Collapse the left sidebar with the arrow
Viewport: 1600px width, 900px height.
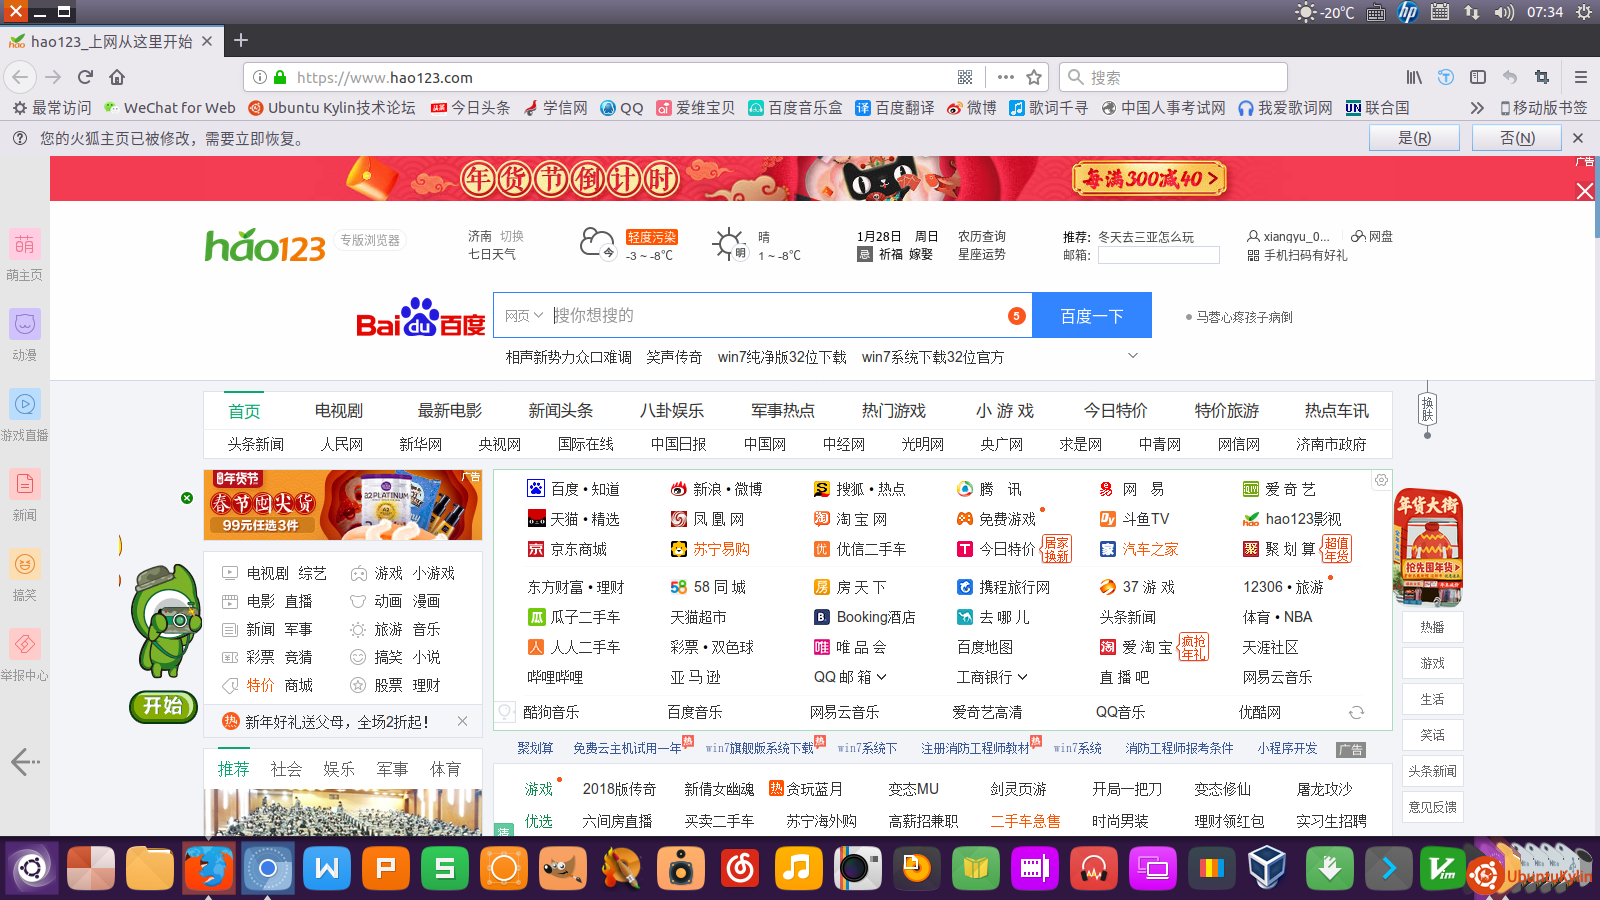pos(25,762)
